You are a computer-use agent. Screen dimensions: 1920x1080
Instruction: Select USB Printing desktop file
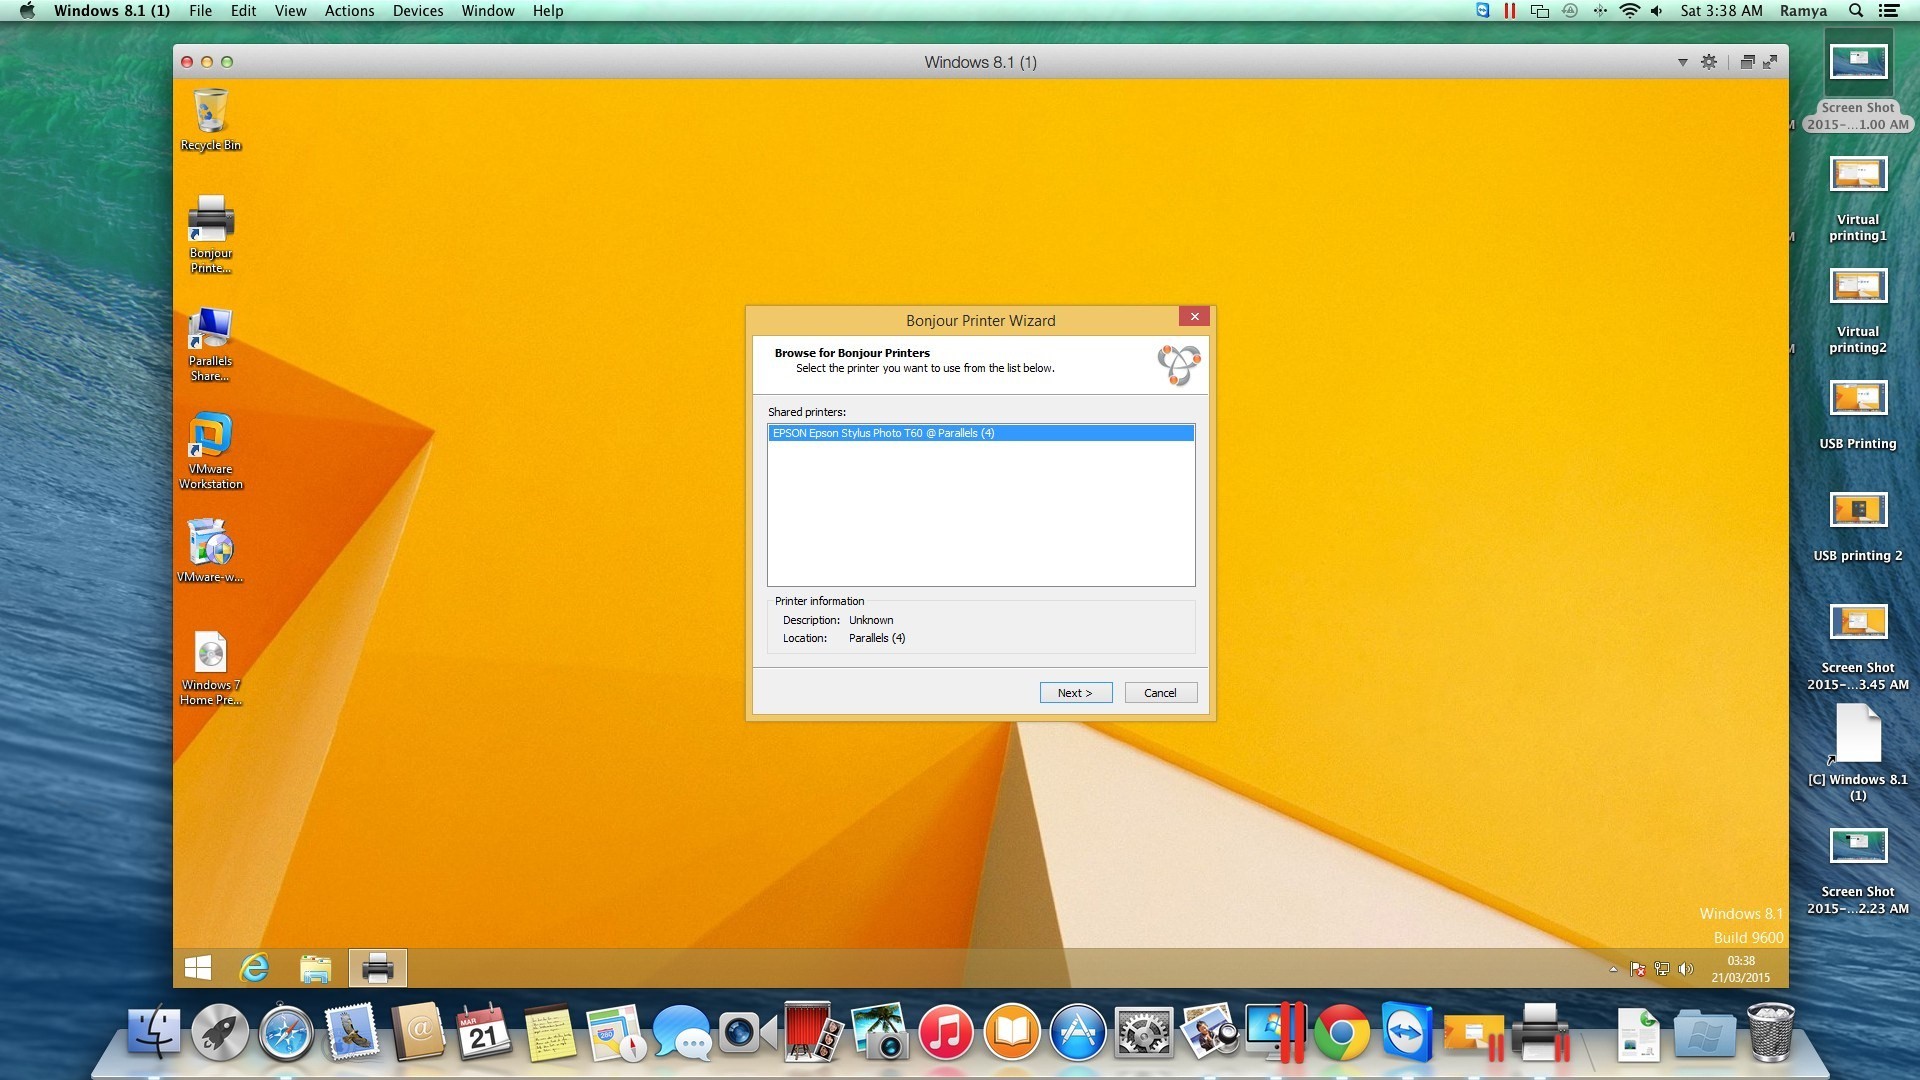pos(1858,415)
